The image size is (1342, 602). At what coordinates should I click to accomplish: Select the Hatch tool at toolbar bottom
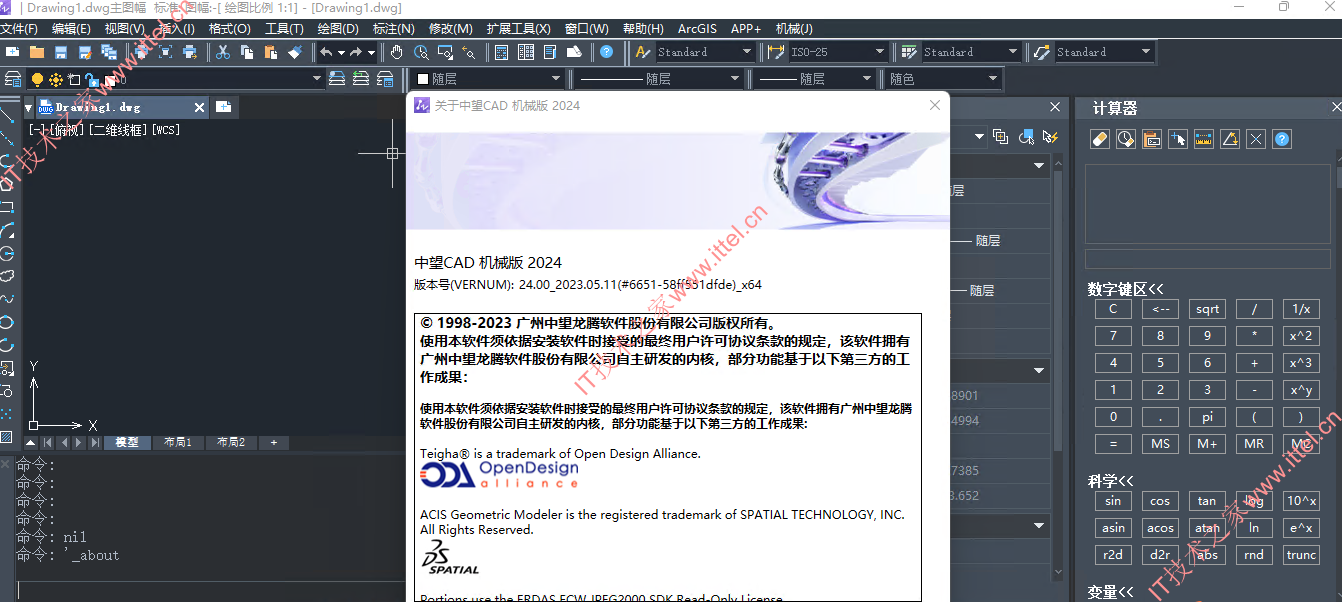8,437
